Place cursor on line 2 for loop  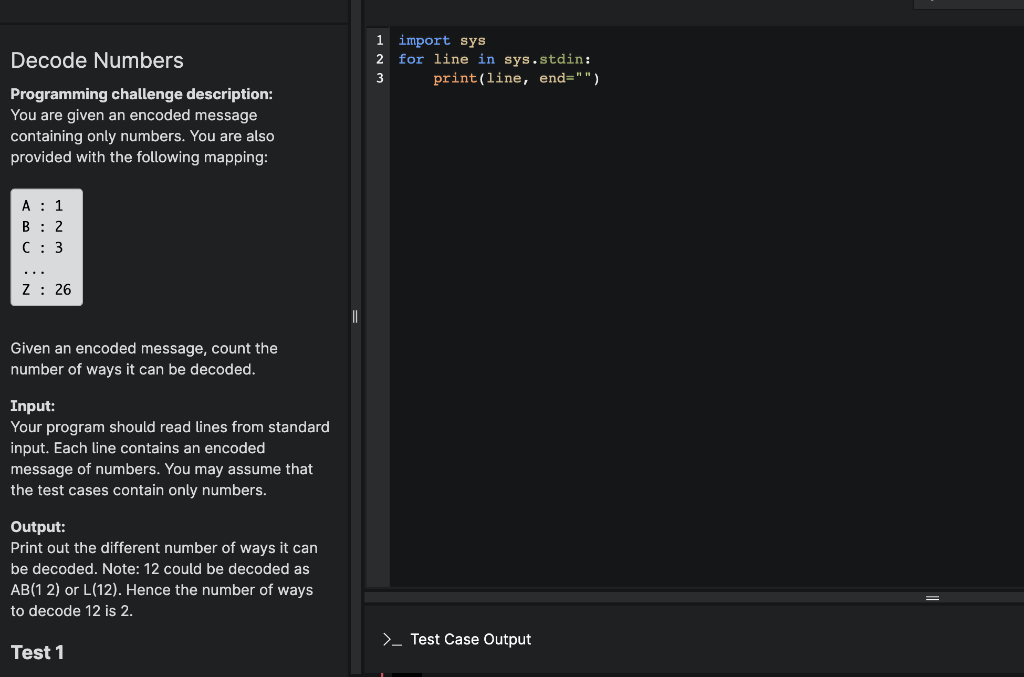[x=494, y=59]
